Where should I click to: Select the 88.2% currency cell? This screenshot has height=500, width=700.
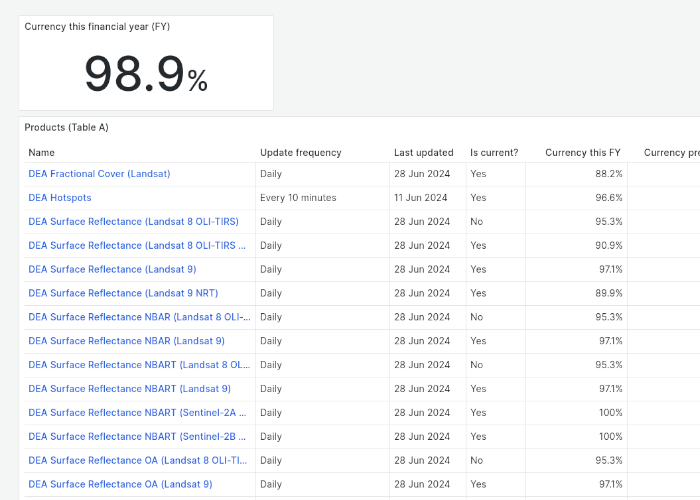[x=608, y=174]
